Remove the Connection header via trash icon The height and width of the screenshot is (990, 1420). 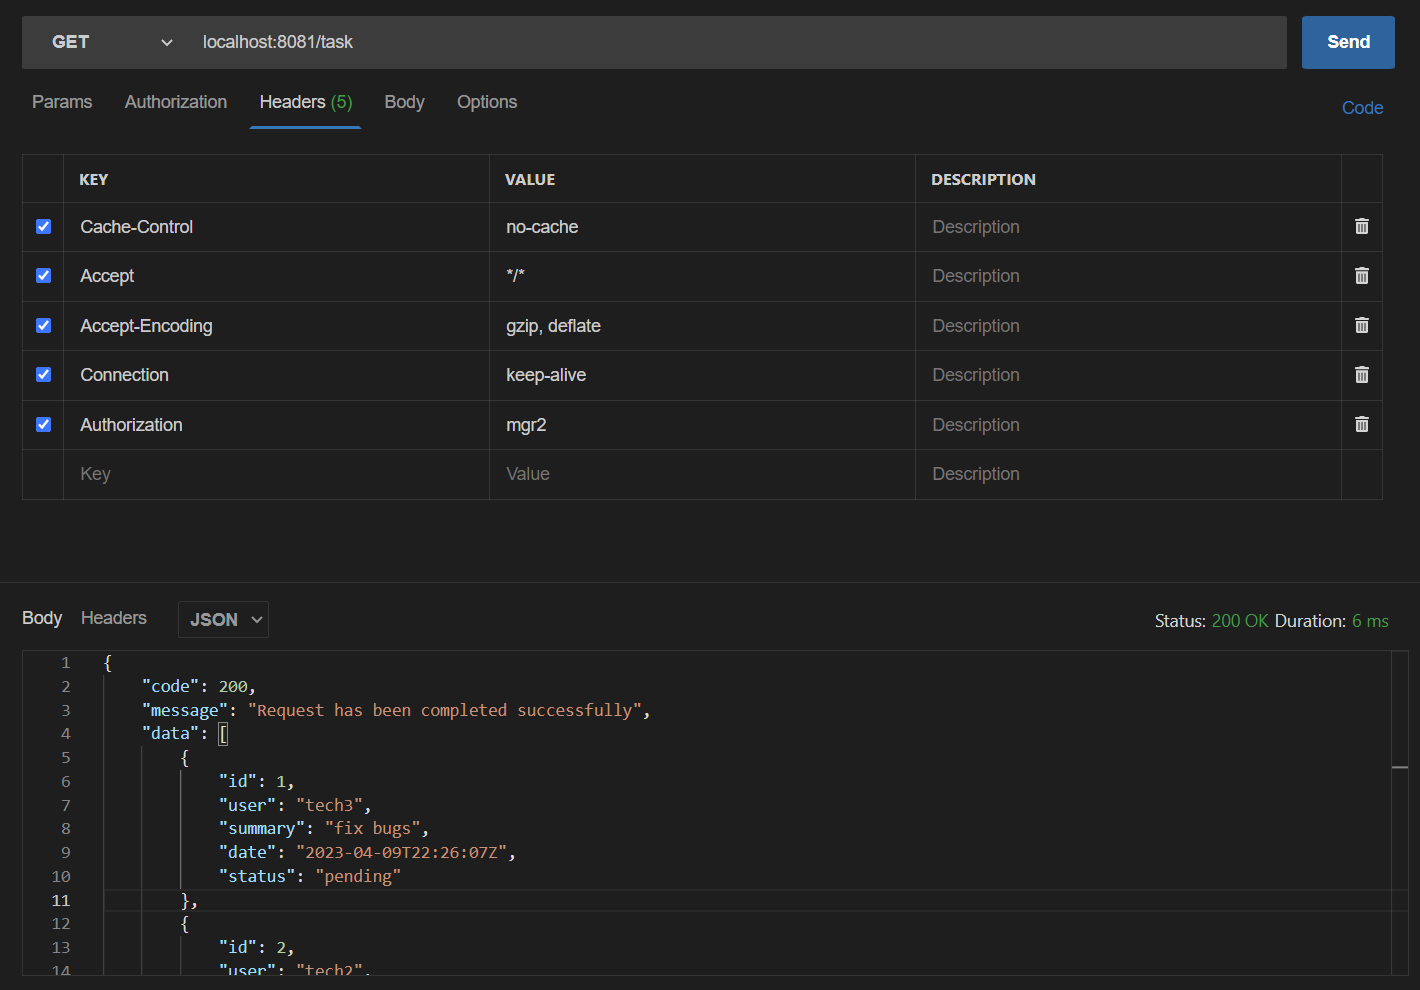click(1361, 374)
